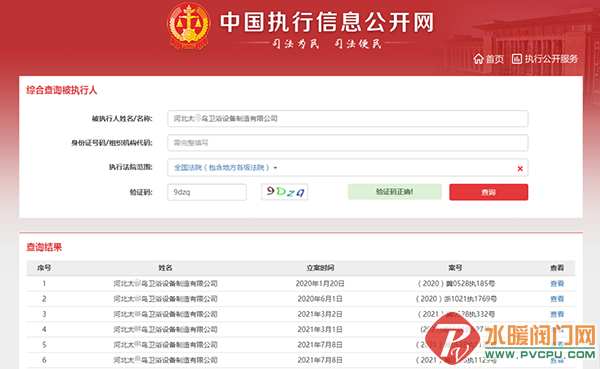Focus the 身份证号码/组织机构代码 input field
600x369 pixels.
pyautogui.click(x=347, y=143)
